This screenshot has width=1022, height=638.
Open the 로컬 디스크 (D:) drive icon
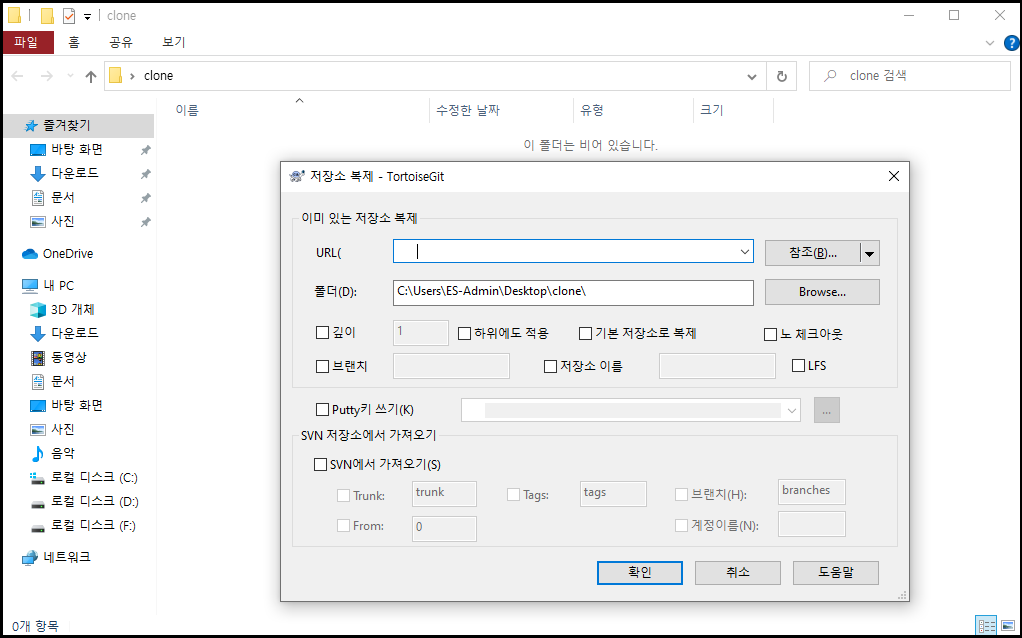click(x=38, y=502)
